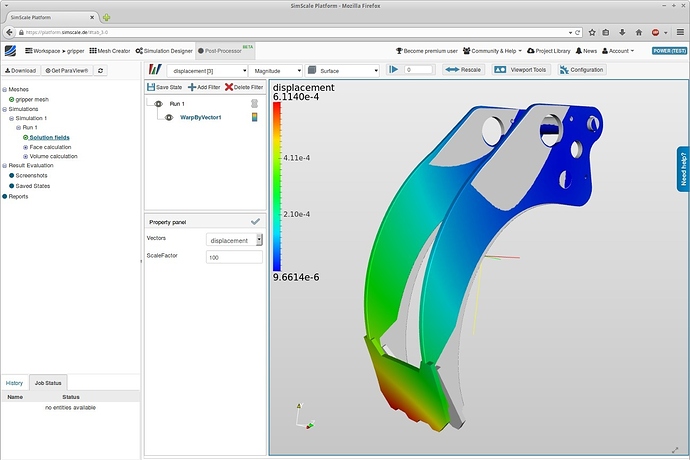This screenshot has width=690, height=460.
Task: Open the Simulation Designer tab
Action: 164,51
